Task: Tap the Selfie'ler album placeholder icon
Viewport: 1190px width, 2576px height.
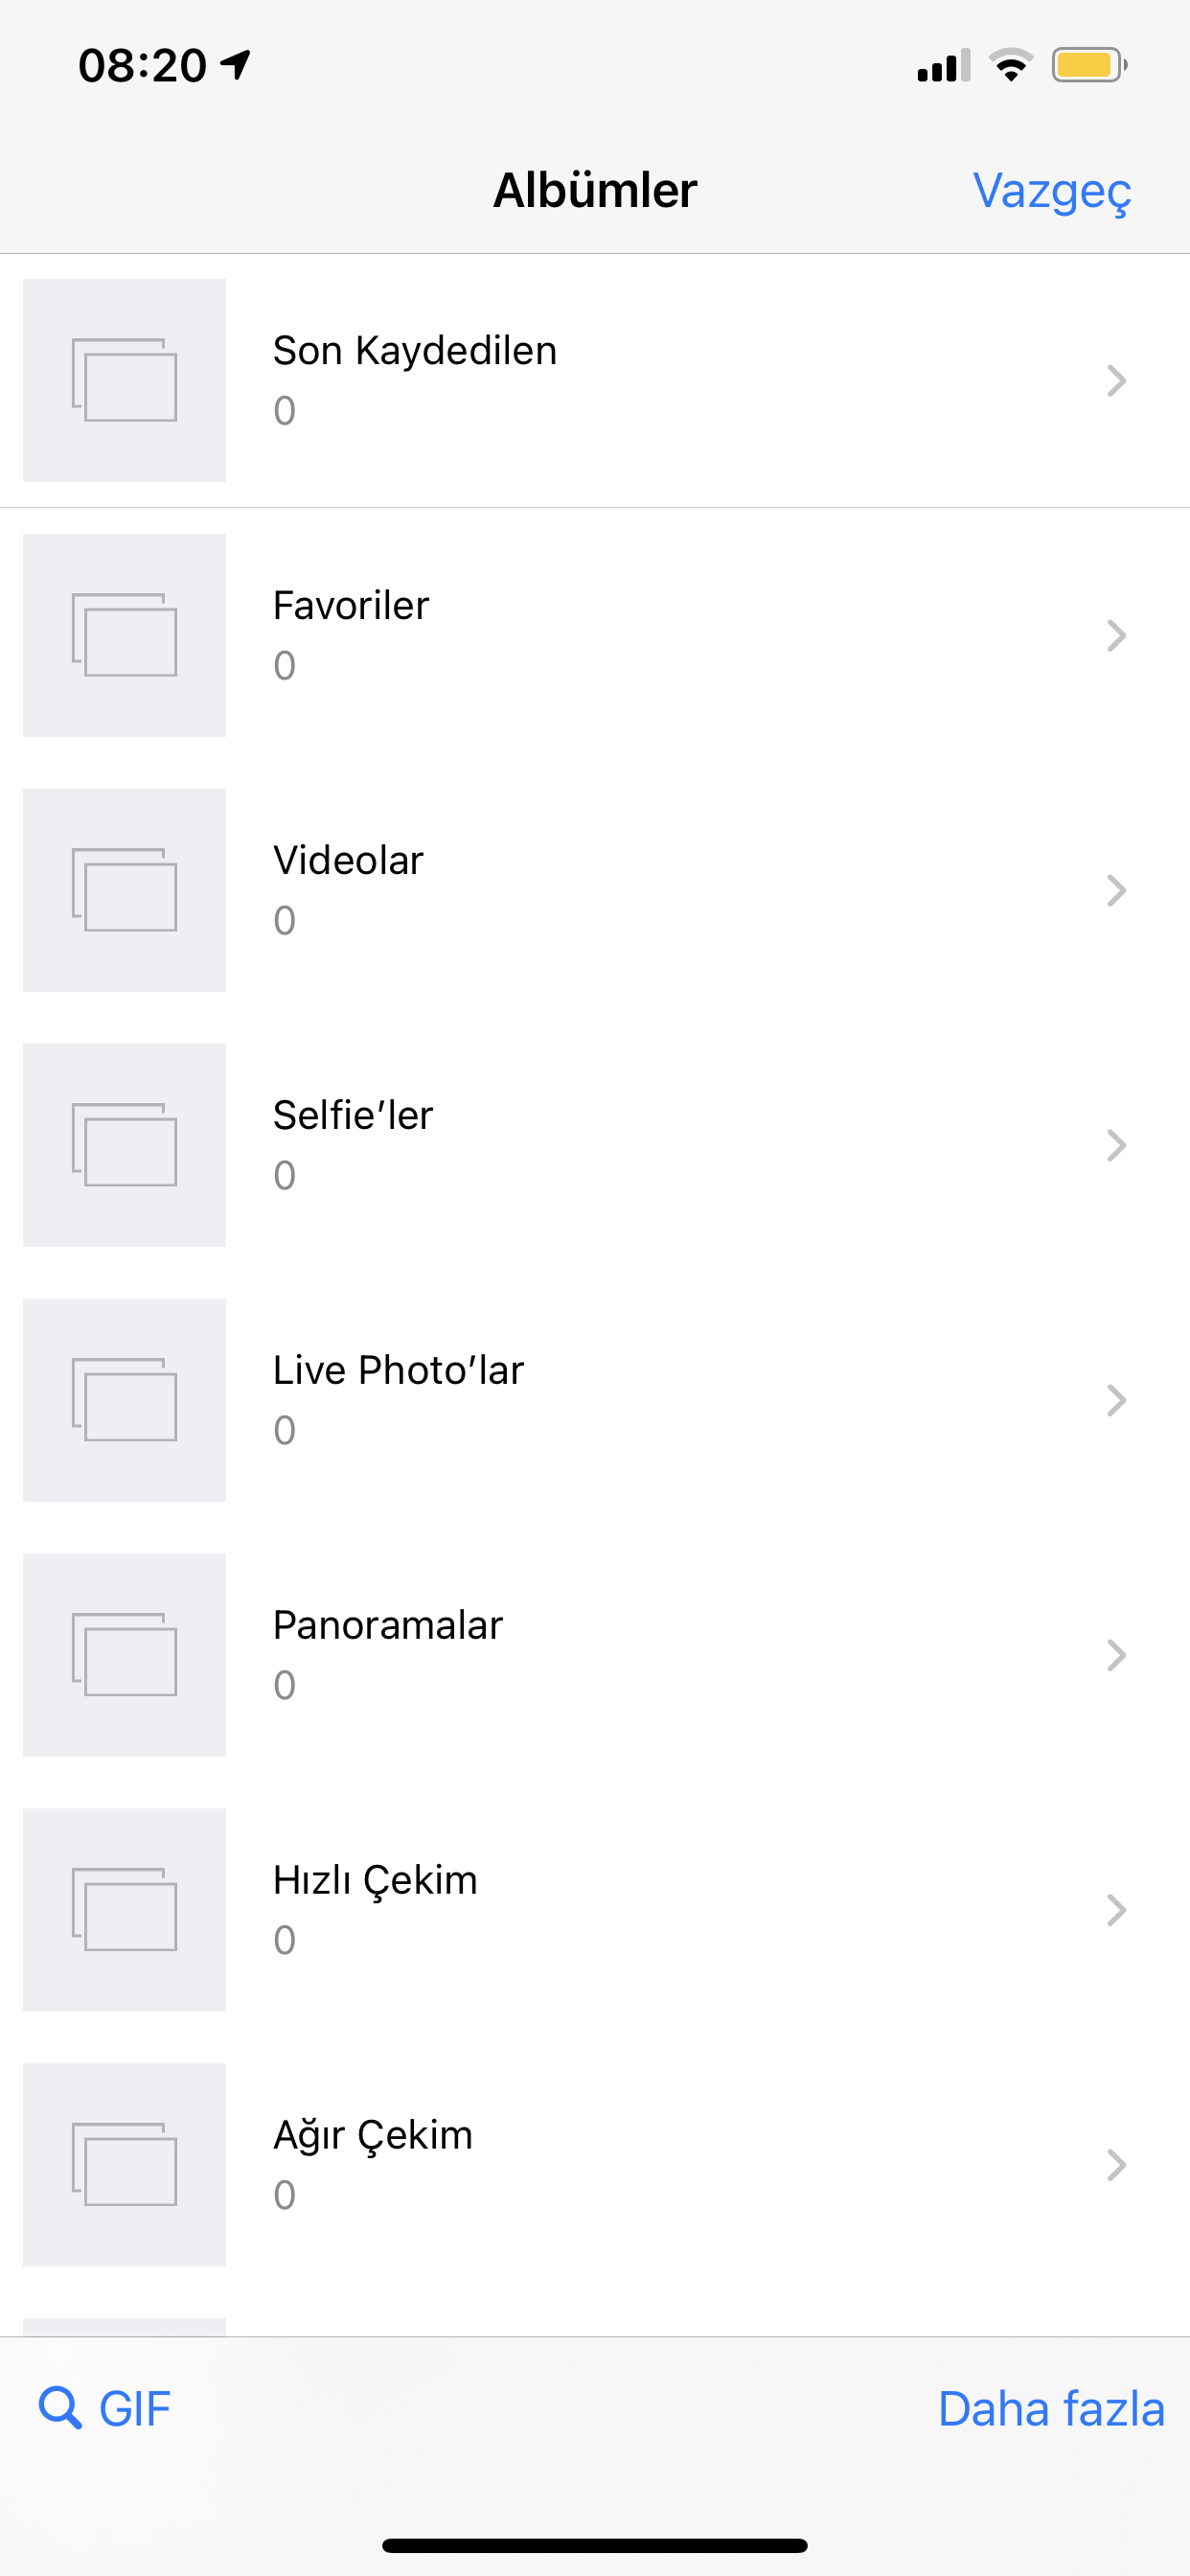Action: 124,1145
